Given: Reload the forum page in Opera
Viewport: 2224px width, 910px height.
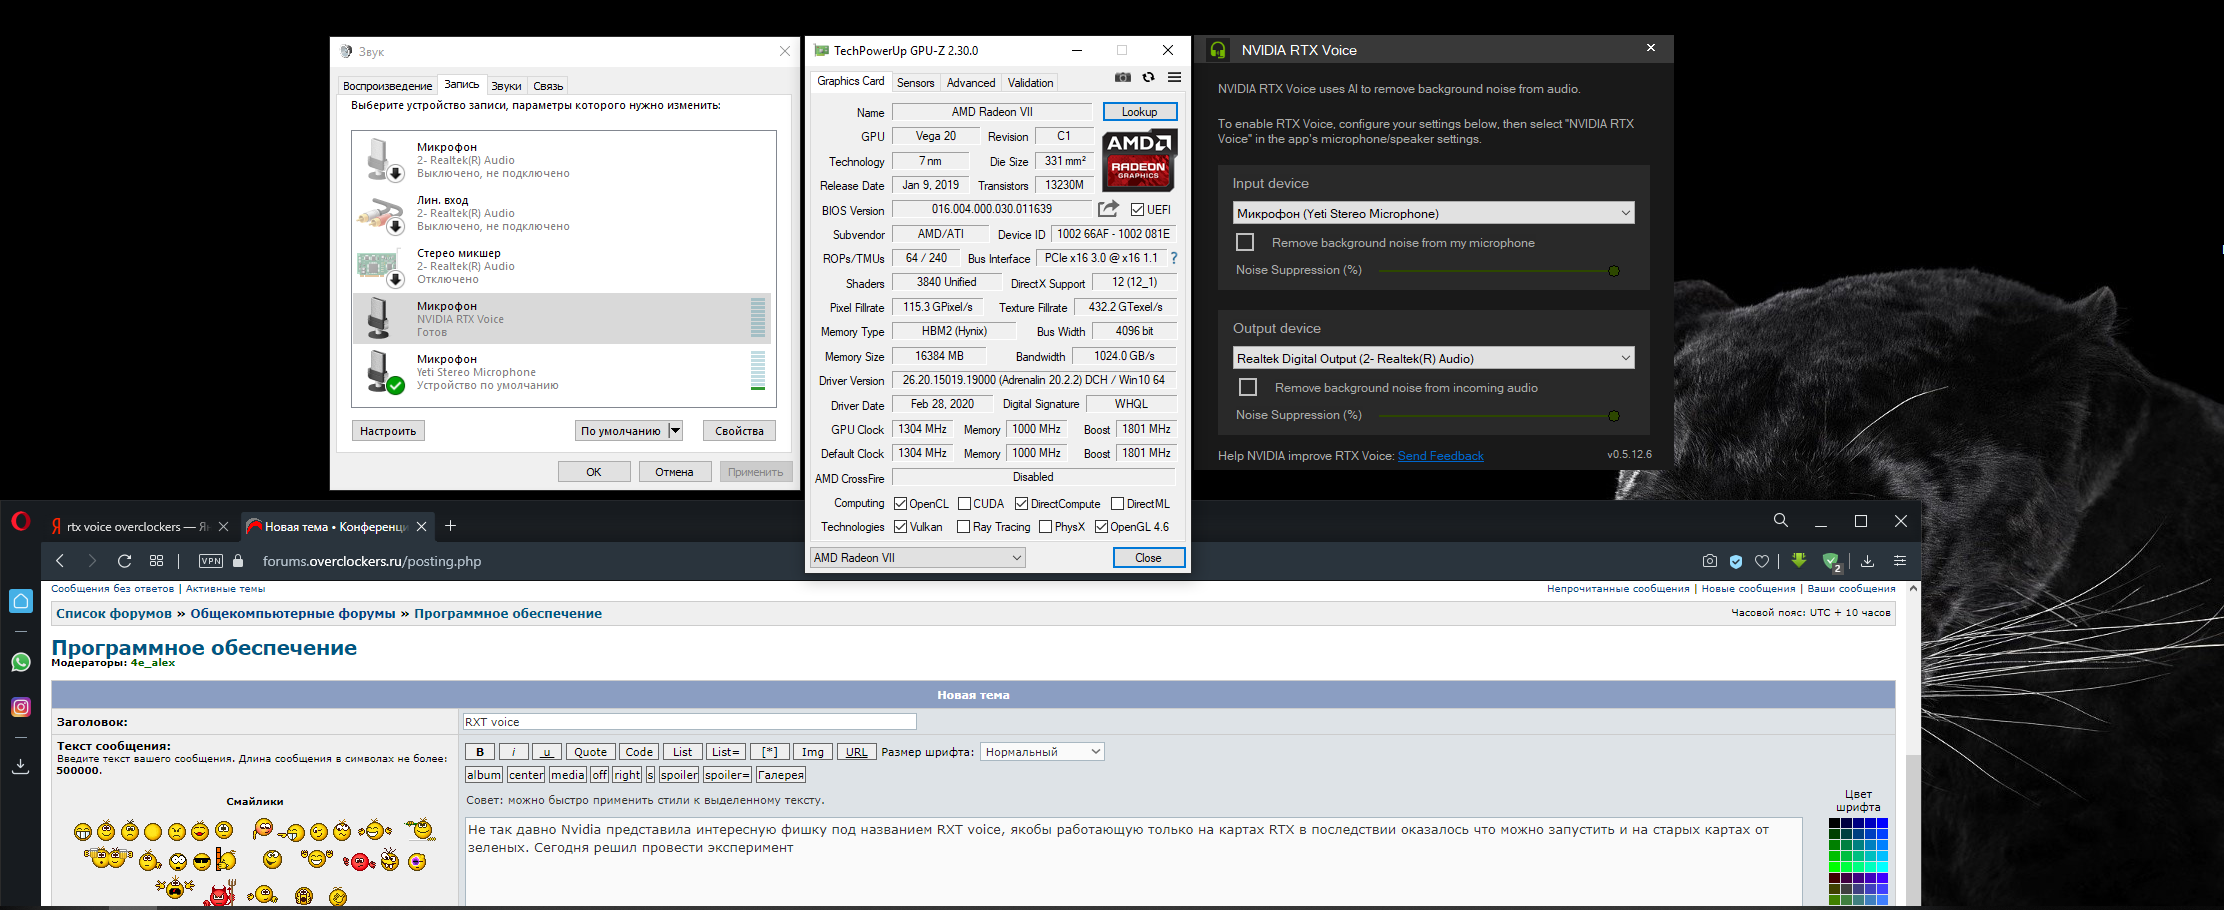Looking at the screenshot, I should coord(124,561).
